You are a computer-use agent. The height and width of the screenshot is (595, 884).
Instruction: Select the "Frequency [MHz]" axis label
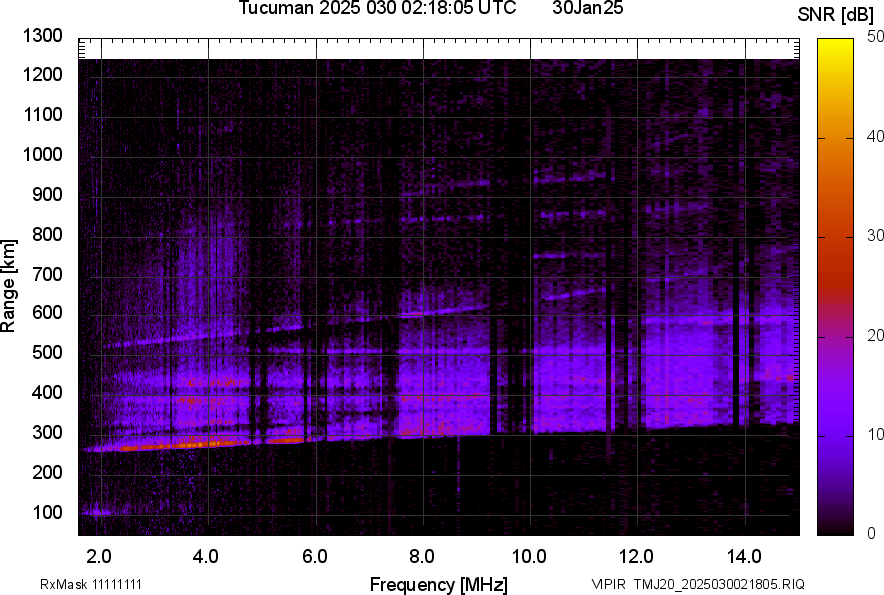point(438,584)
